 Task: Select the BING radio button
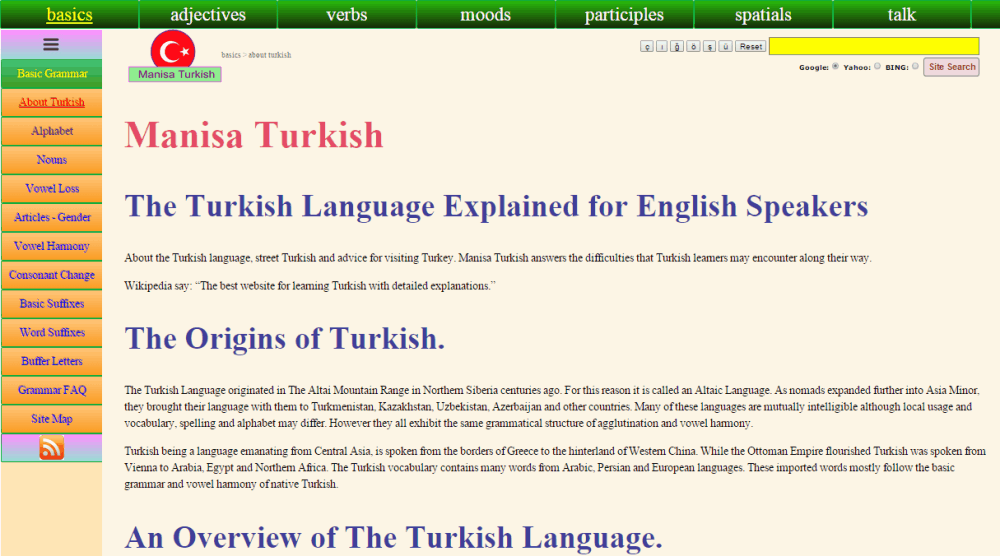(x=915, y=66)
